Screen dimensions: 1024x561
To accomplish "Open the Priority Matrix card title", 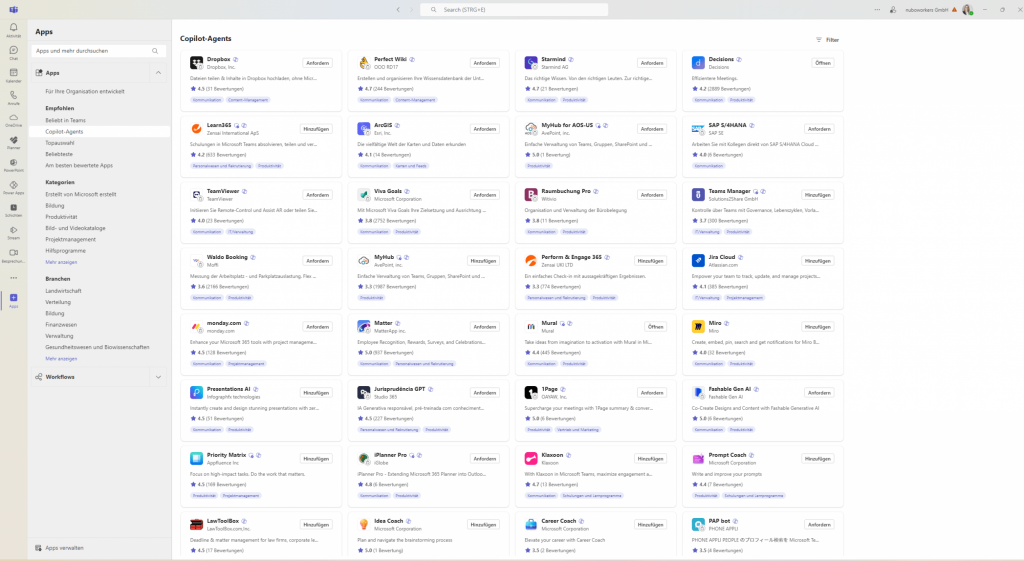I will tap(227, 455).
